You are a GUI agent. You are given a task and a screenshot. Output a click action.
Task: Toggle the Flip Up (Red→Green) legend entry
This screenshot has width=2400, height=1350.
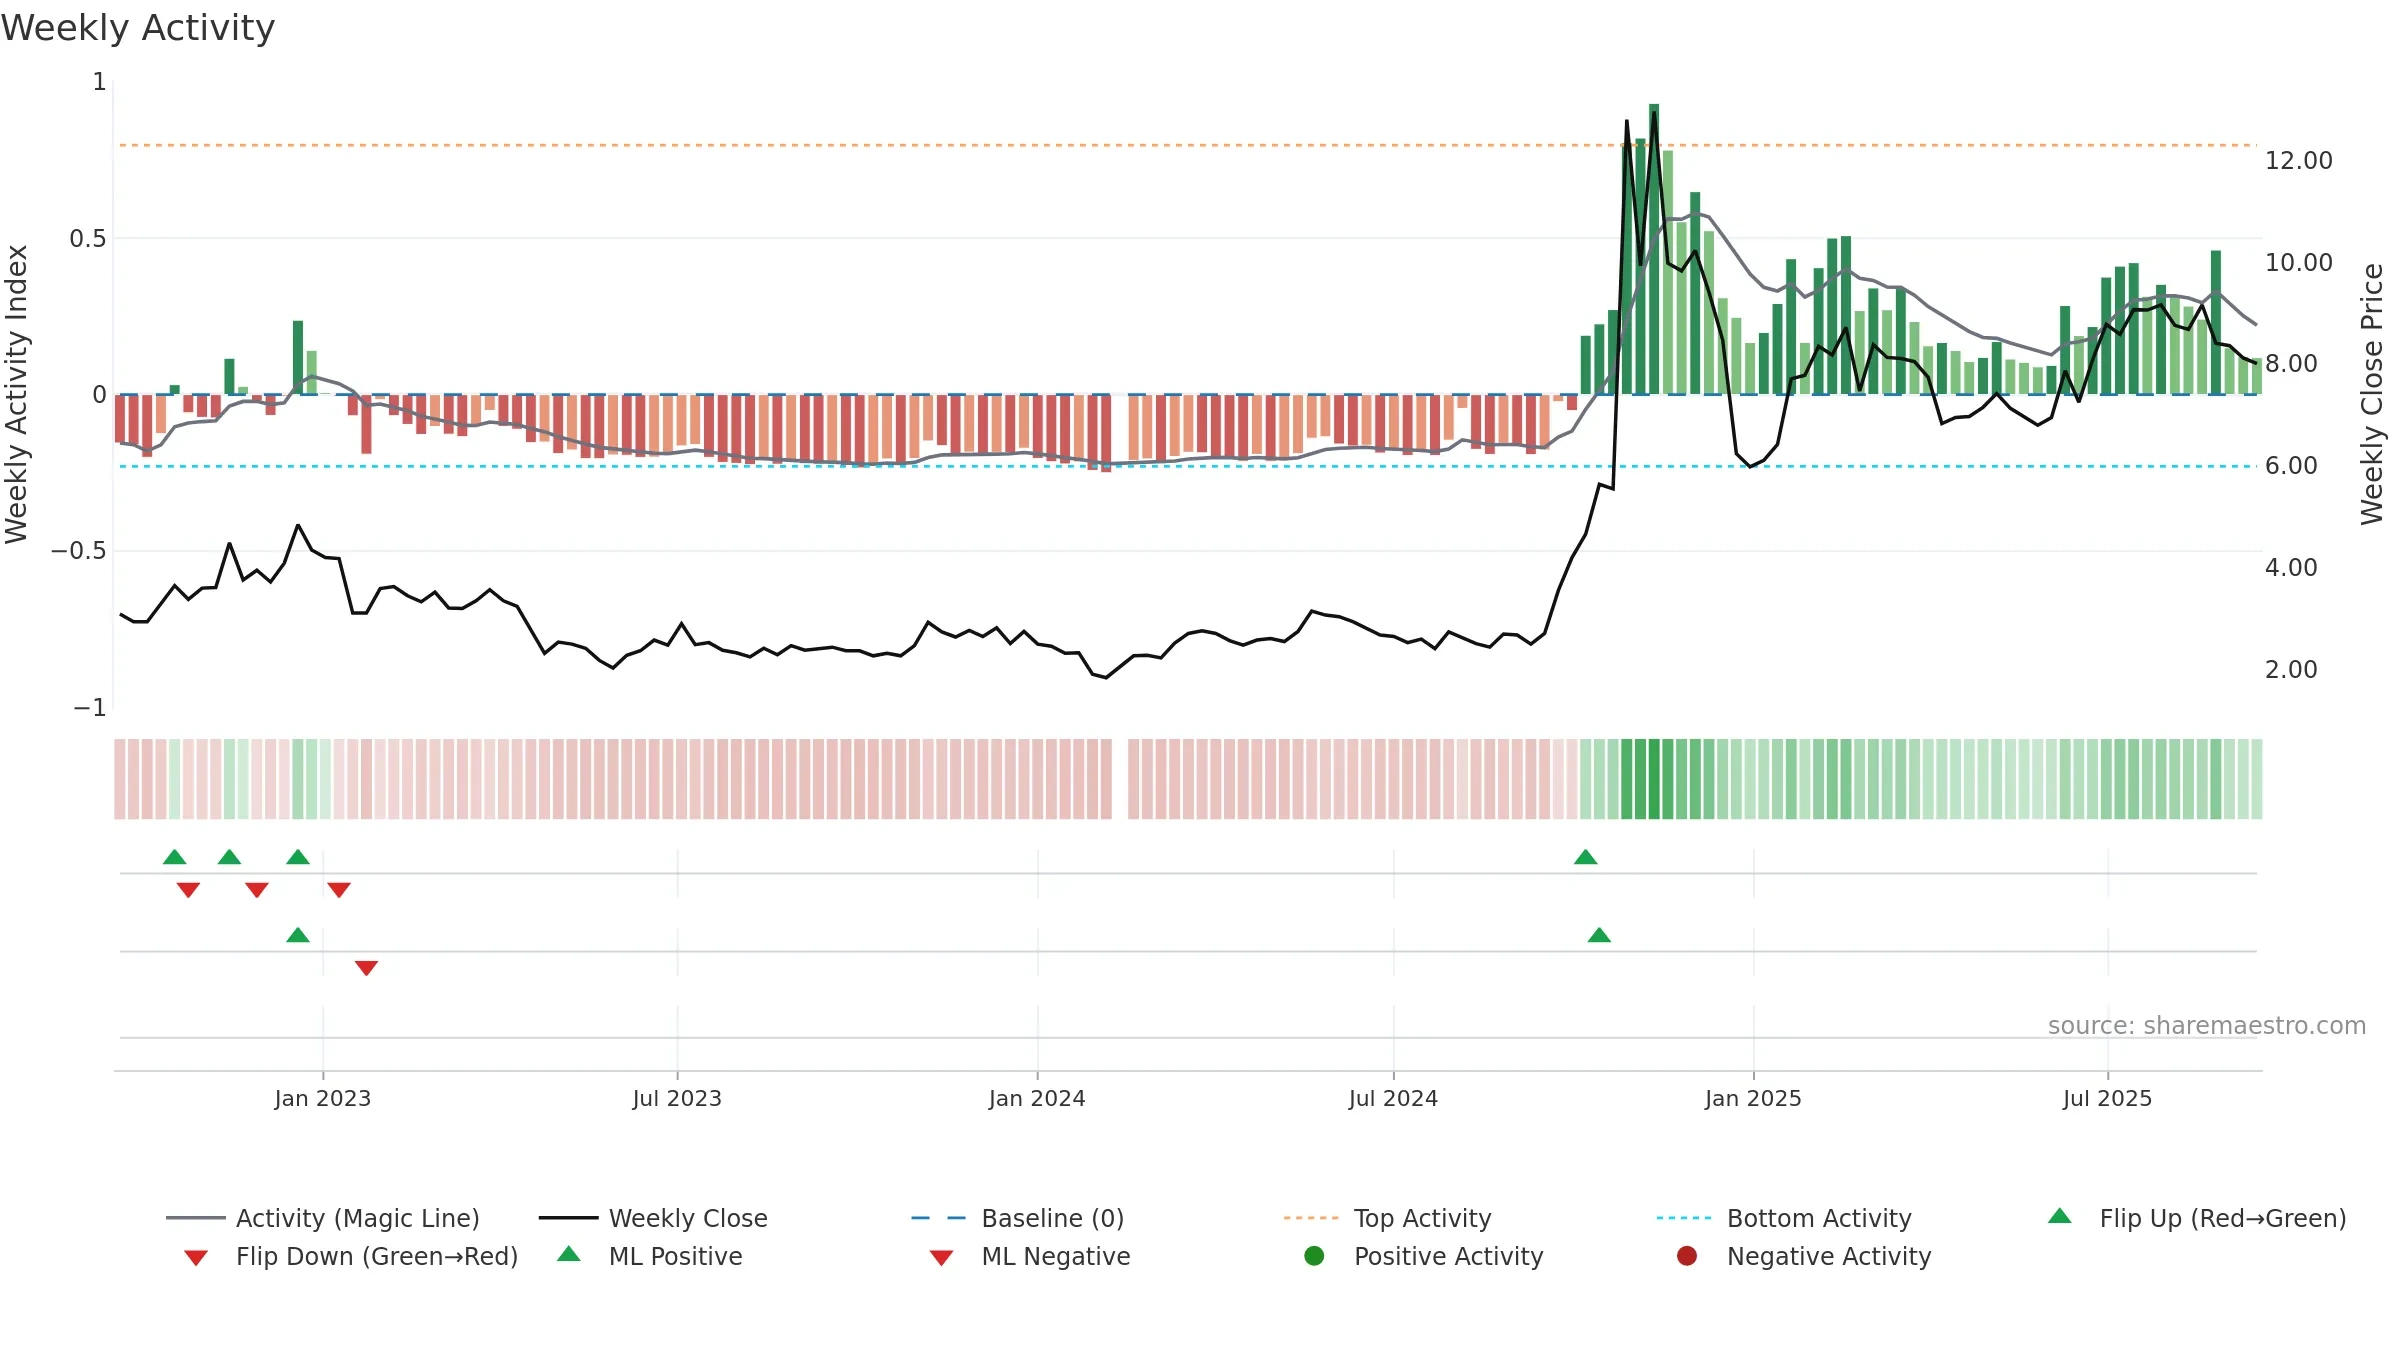[2196, 1218]
